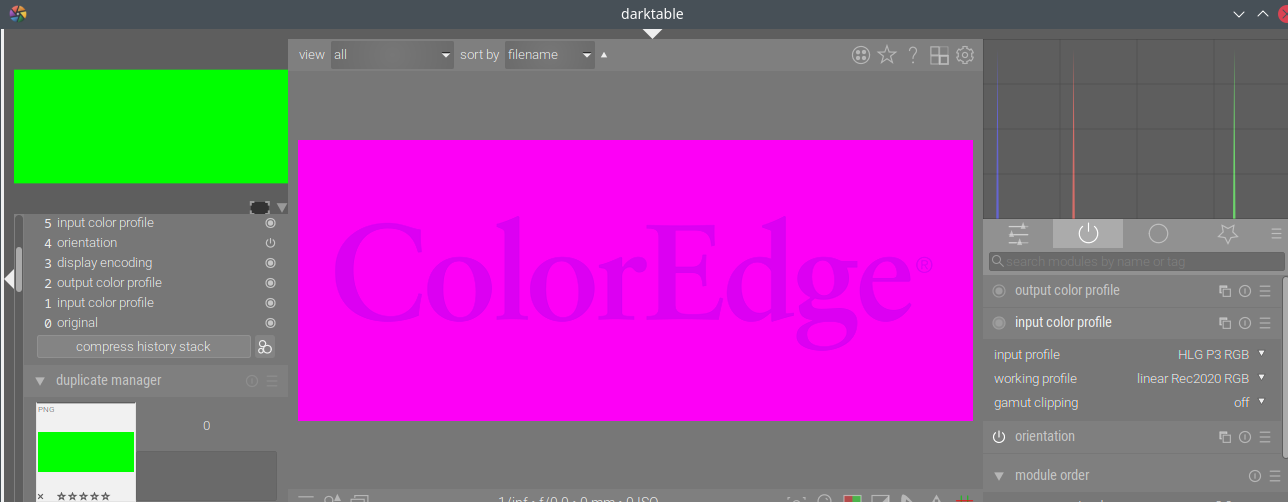Screen dimensions: 1288x502
Task: Collapse the duplicate manager panel
Action: coord(40,381)
